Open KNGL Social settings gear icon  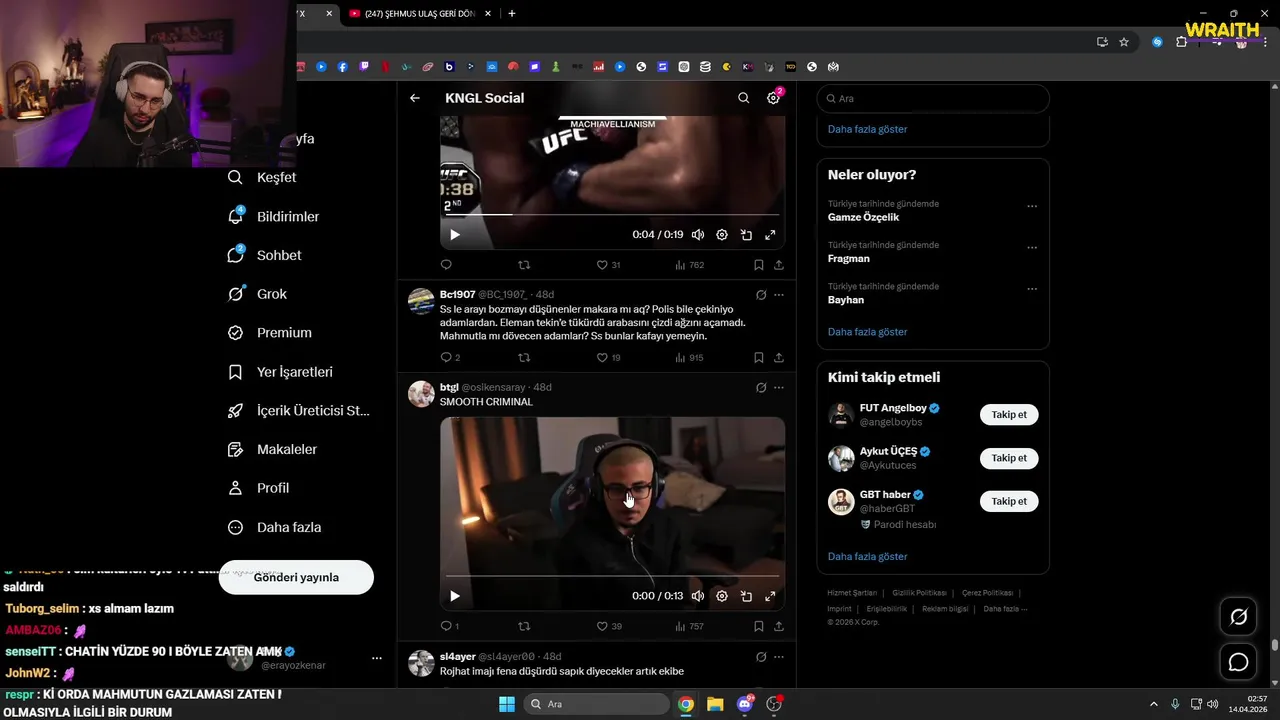773,98
